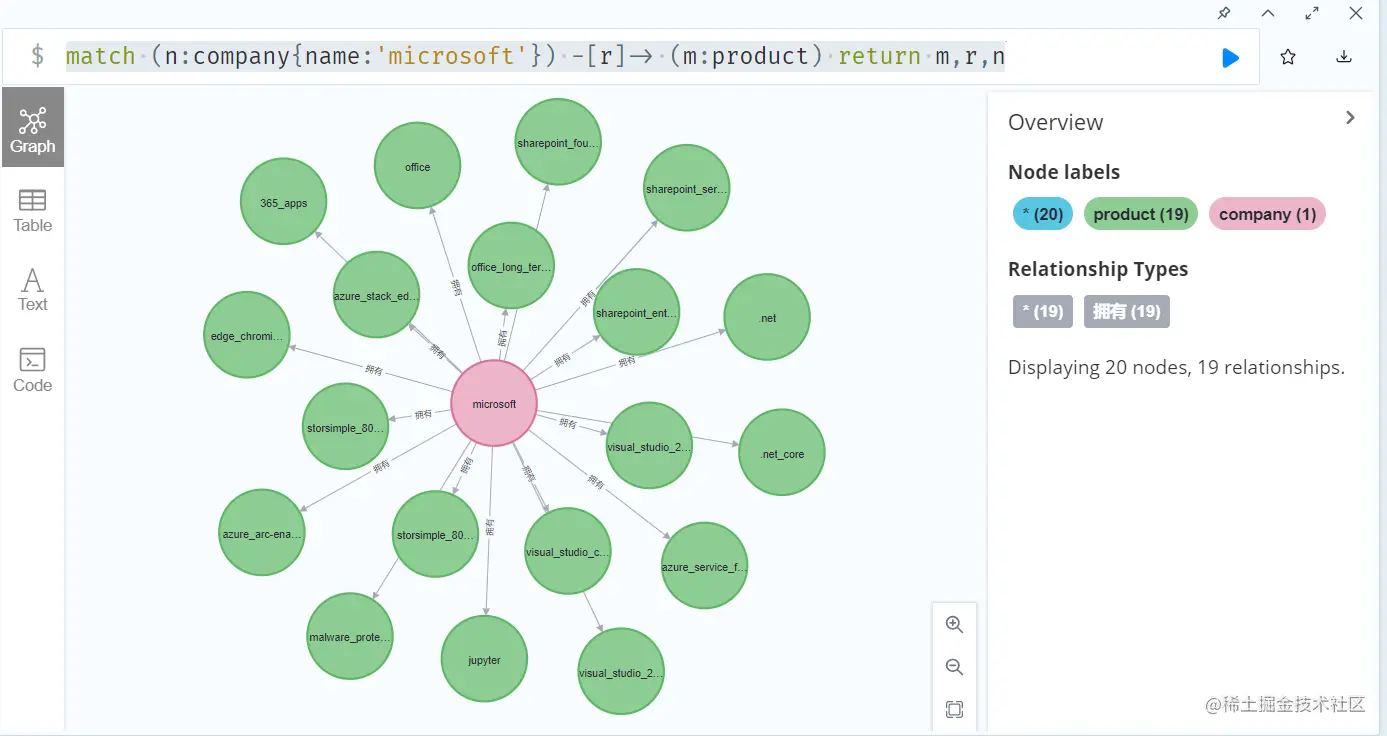
Task: Save query to favorites with star icon
Action: pos(1288,57)
